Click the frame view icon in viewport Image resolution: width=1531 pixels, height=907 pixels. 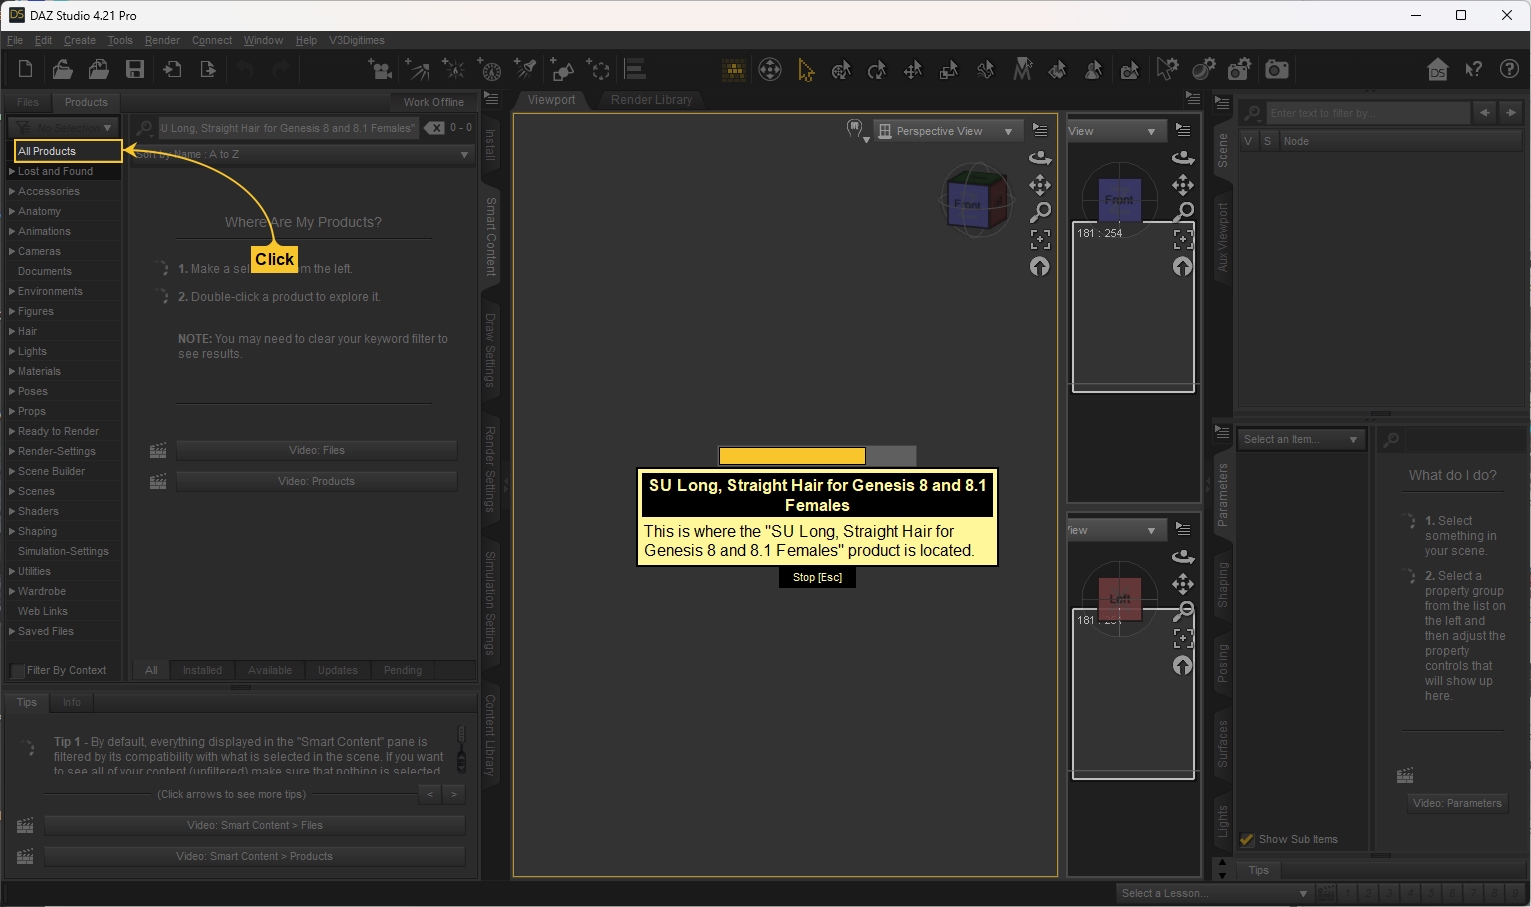coord(1040,239)
